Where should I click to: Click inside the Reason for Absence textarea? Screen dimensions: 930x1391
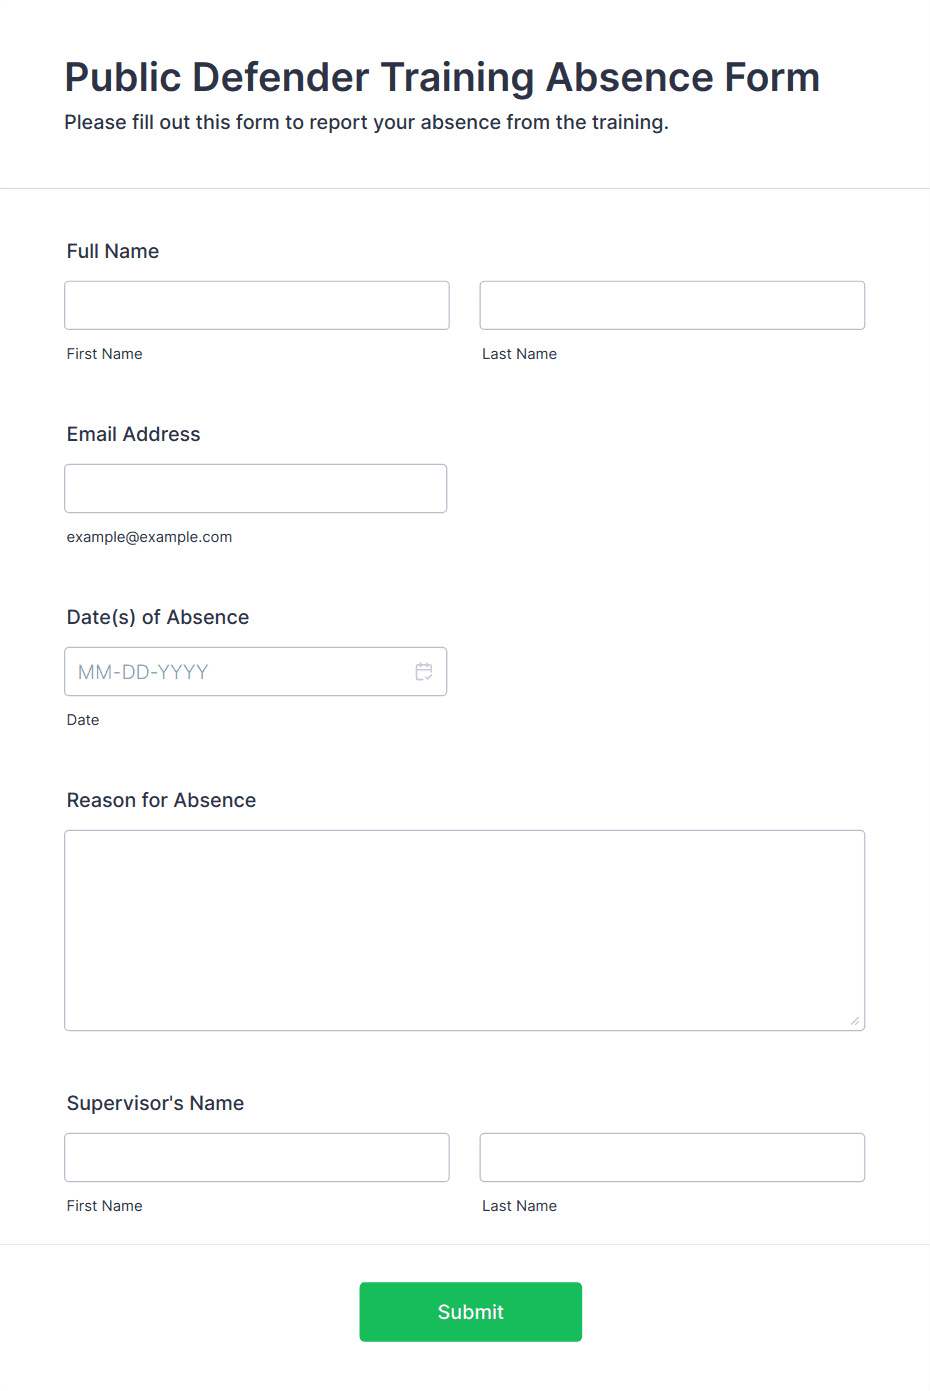click(465, 930)
